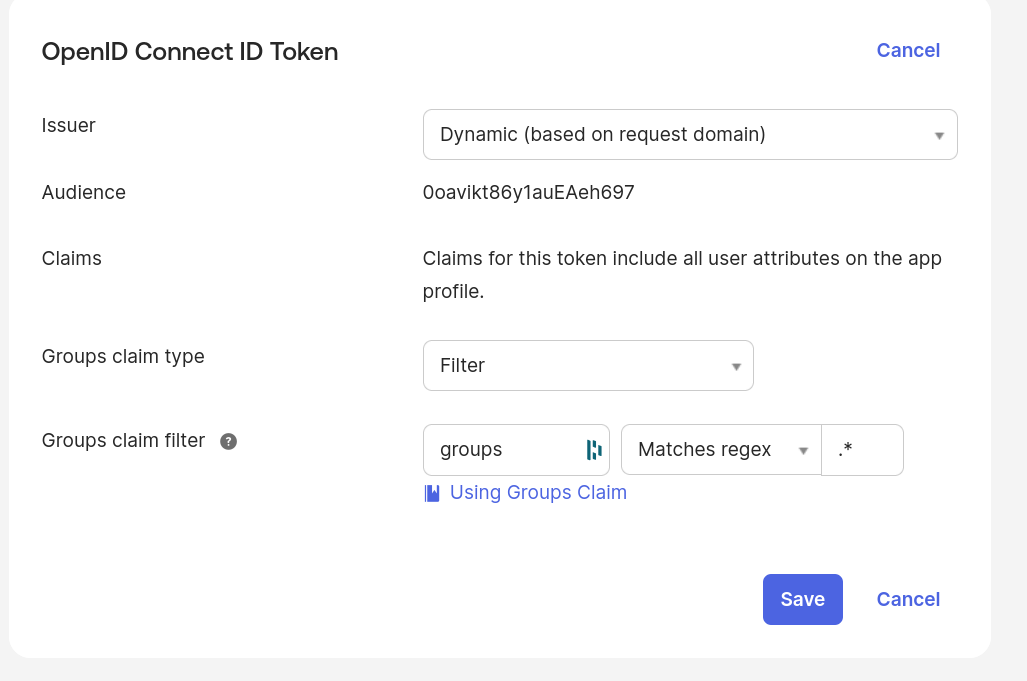1027x681 pixels.
Task: Click the Filter value in Groups claim type
Action: [463, 365]
